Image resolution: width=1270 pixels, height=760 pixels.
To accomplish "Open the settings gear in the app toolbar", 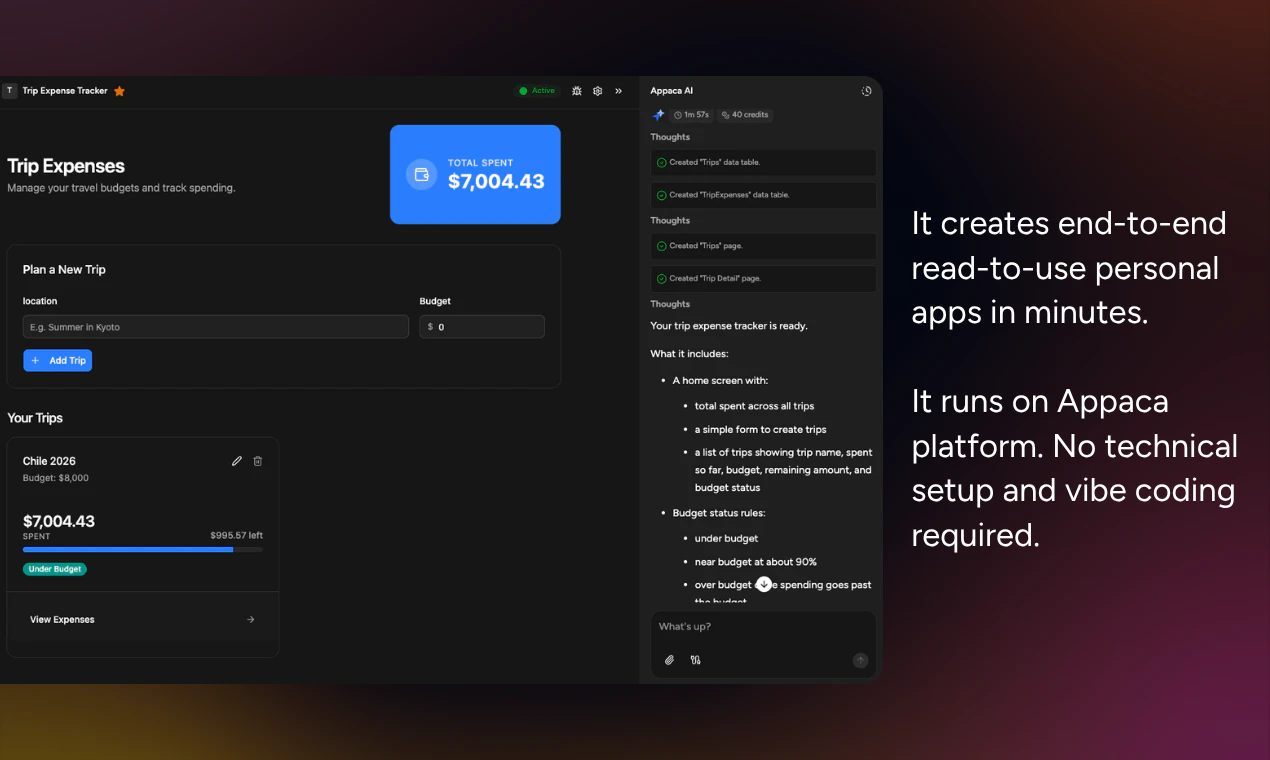I will (597, 90).
